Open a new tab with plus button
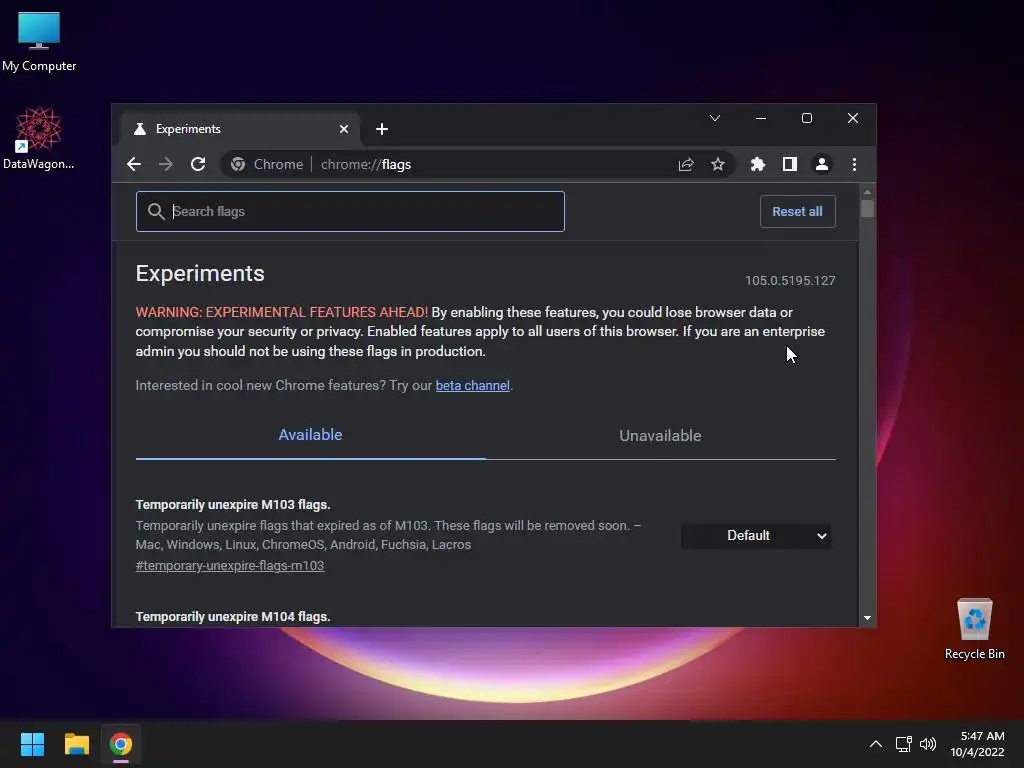1024x768 pixels. coord(382,129)
